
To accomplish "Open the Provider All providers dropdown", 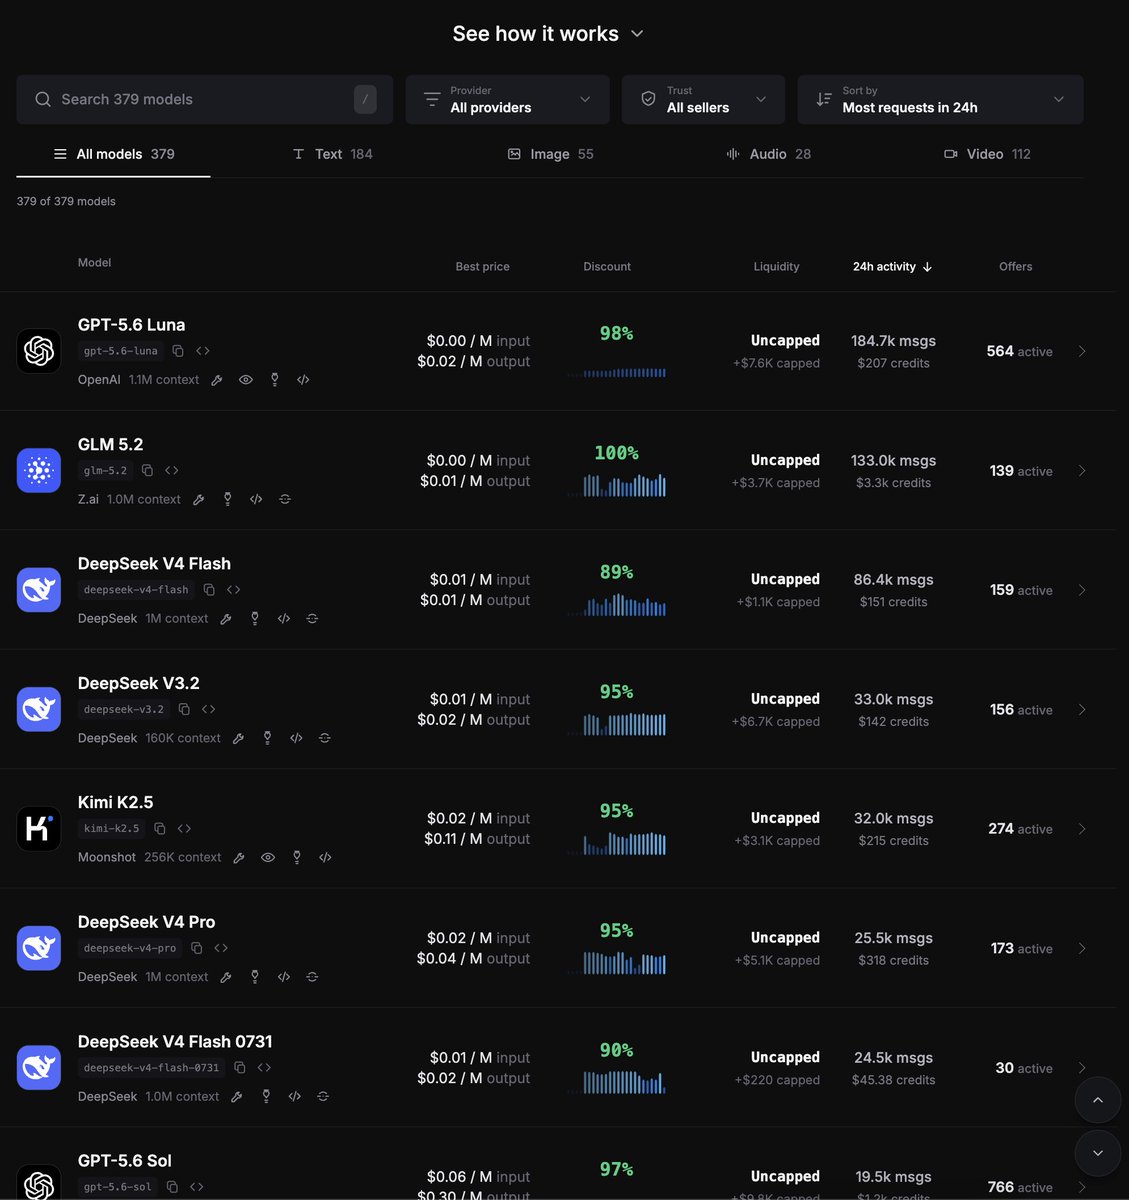I will click(507, 99).
